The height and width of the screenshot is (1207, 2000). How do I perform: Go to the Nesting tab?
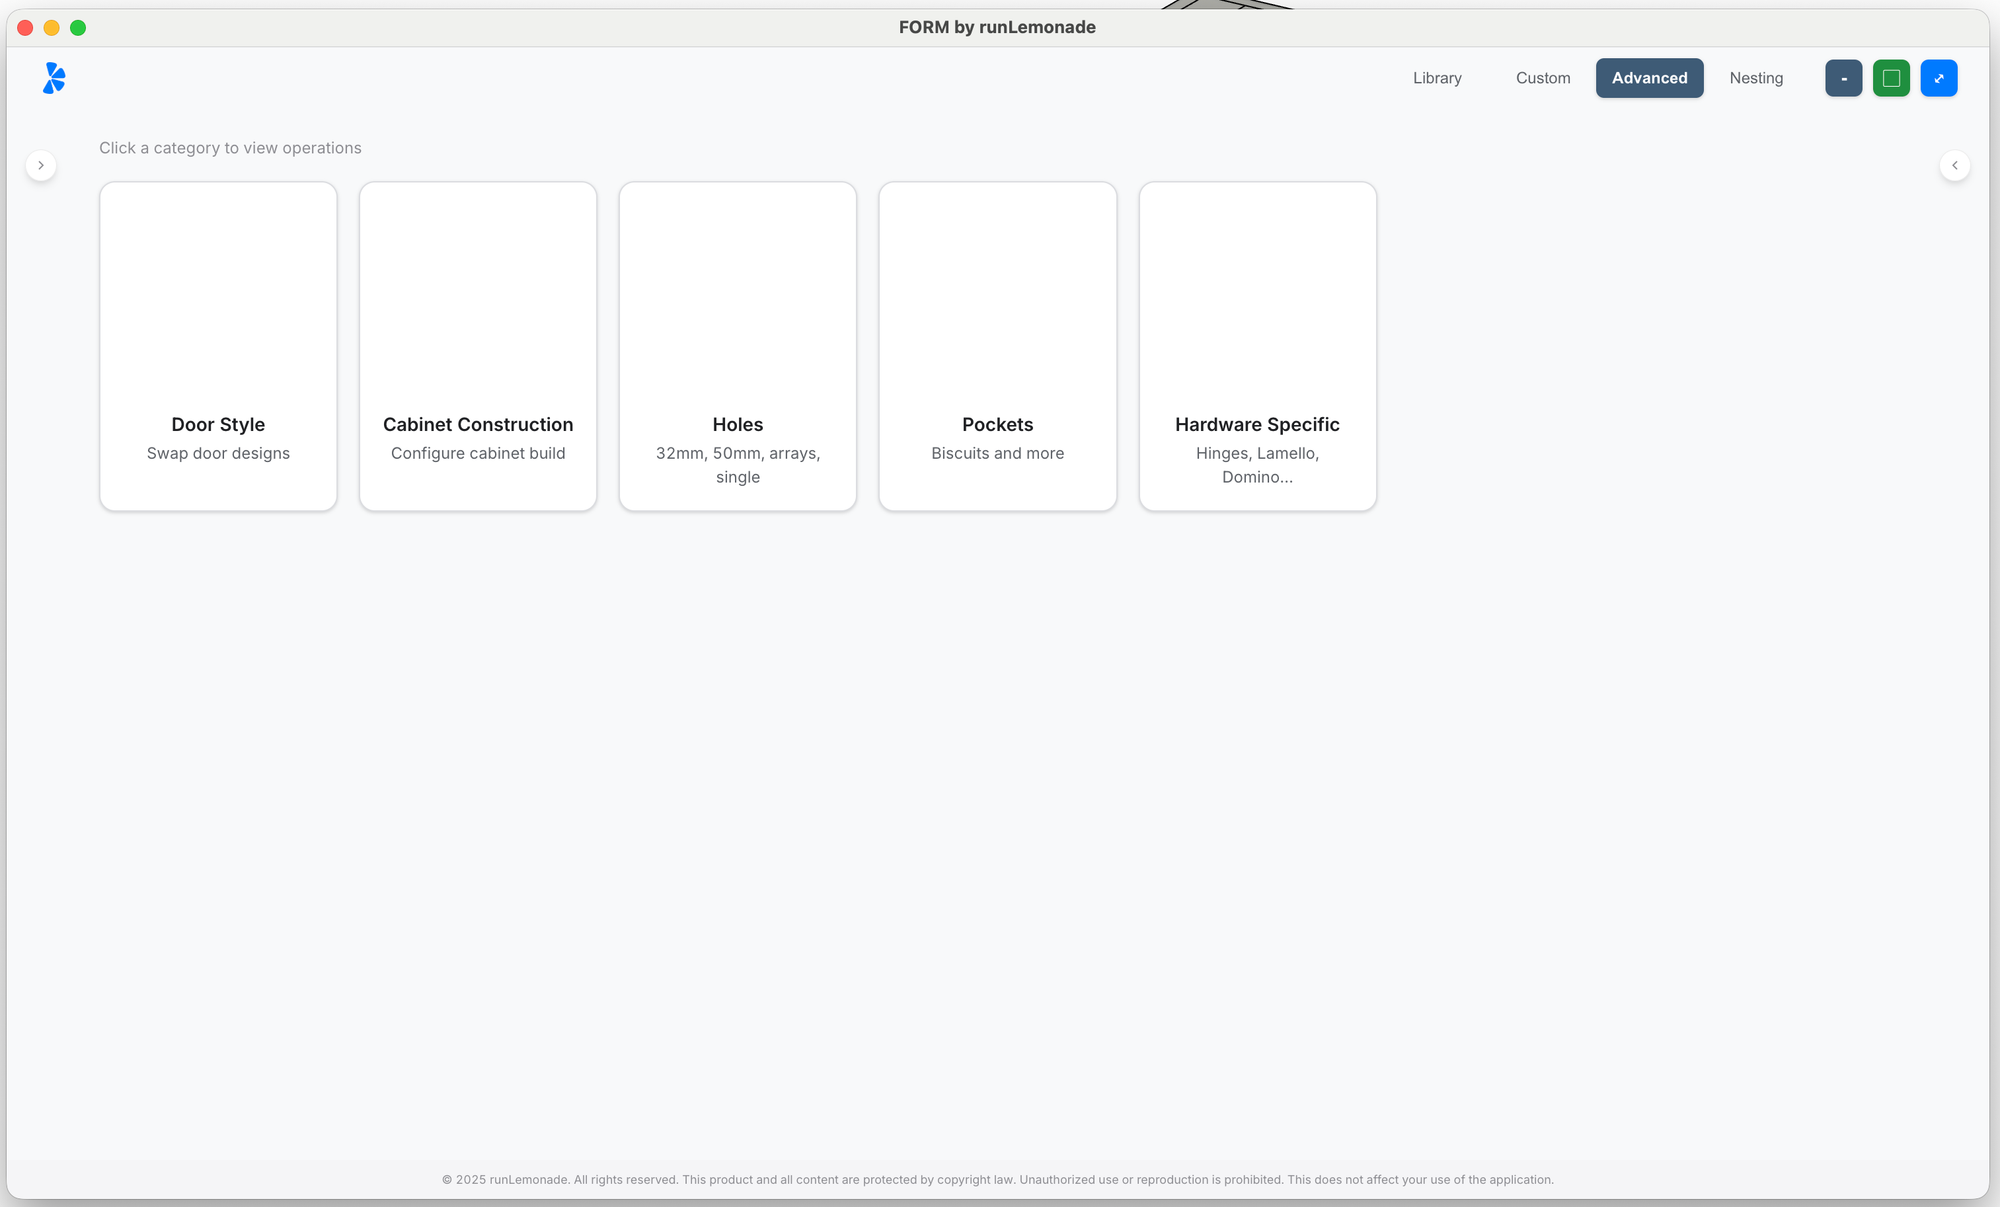point(1756,78)
